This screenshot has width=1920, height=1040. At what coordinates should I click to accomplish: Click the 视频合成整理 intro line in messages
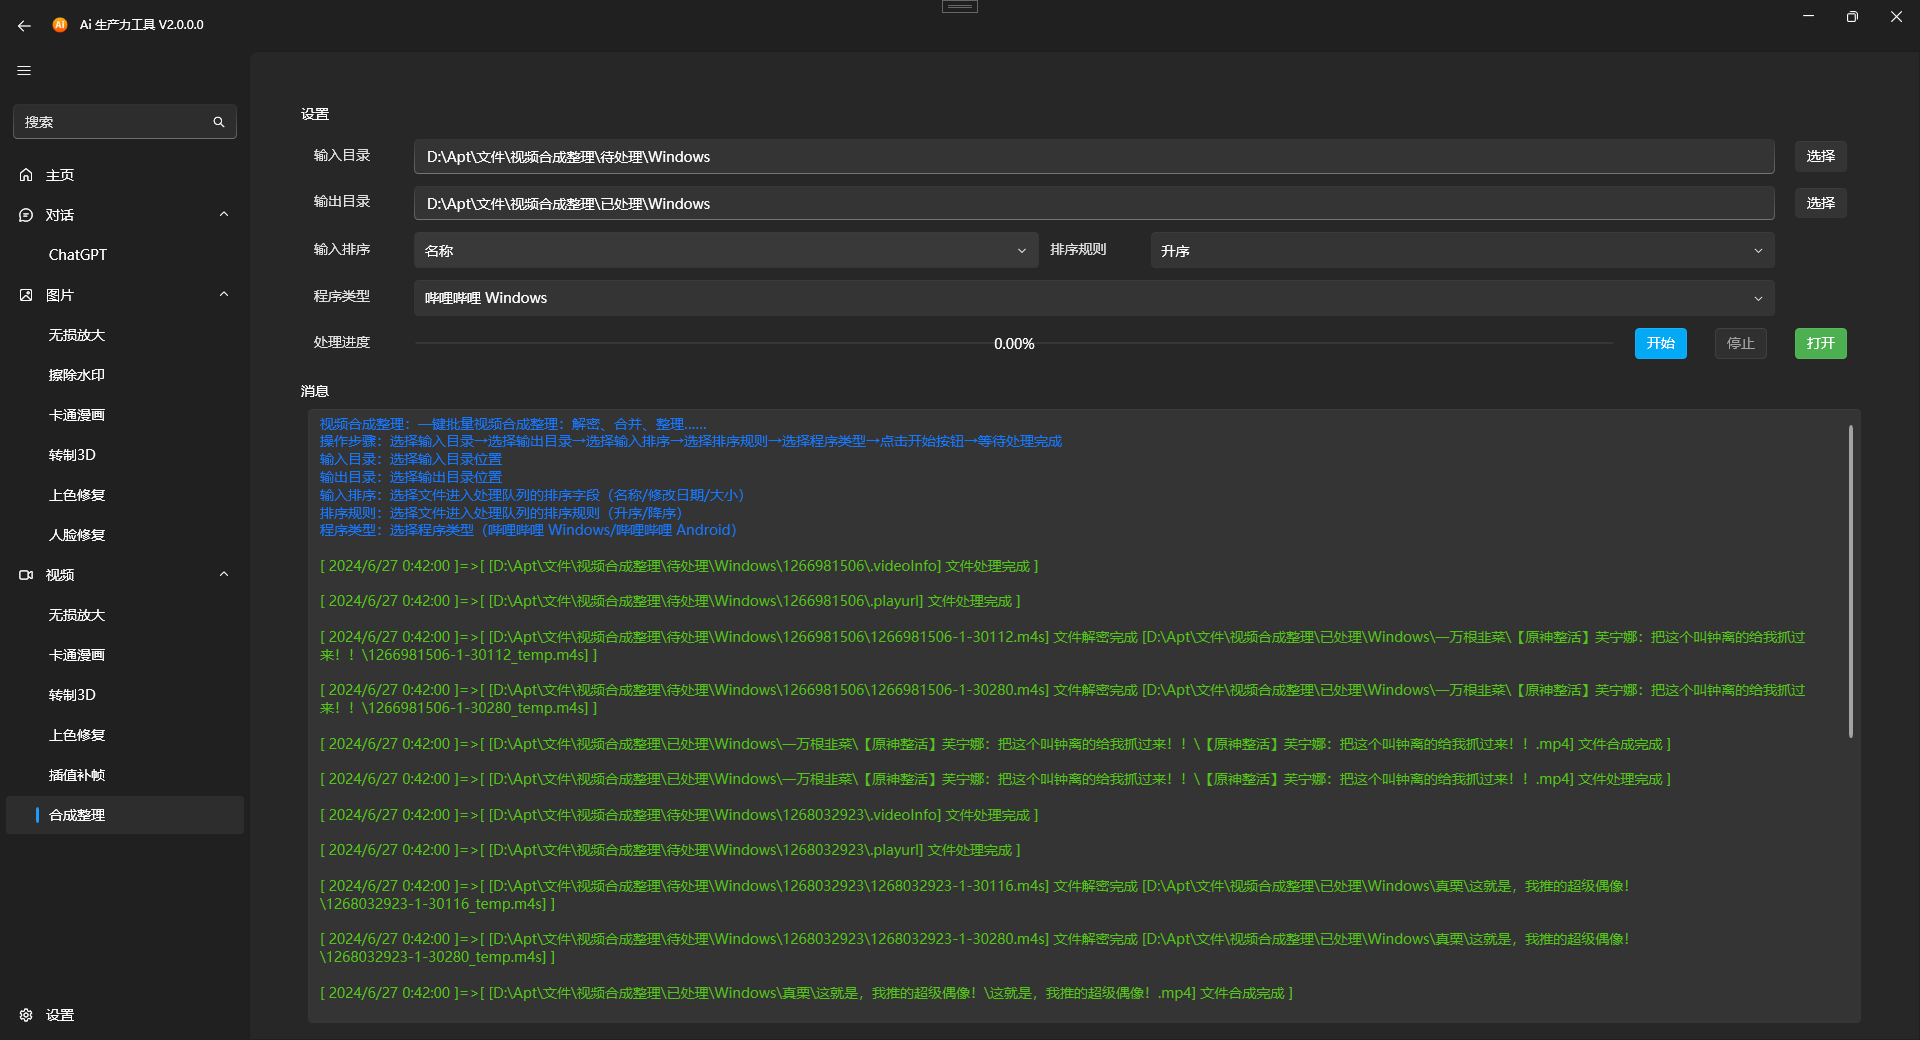pos(513,424)
